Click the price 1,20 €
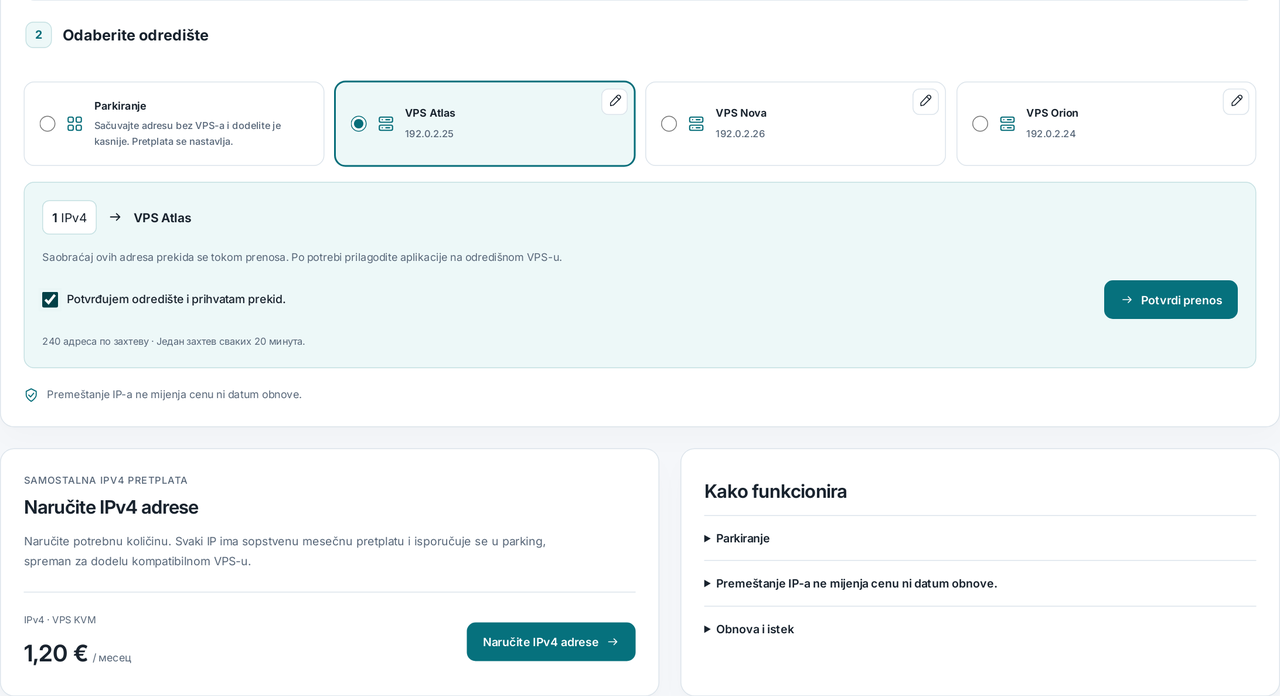This screenshot has width=1280, height=696. click(x=56, y=653)
